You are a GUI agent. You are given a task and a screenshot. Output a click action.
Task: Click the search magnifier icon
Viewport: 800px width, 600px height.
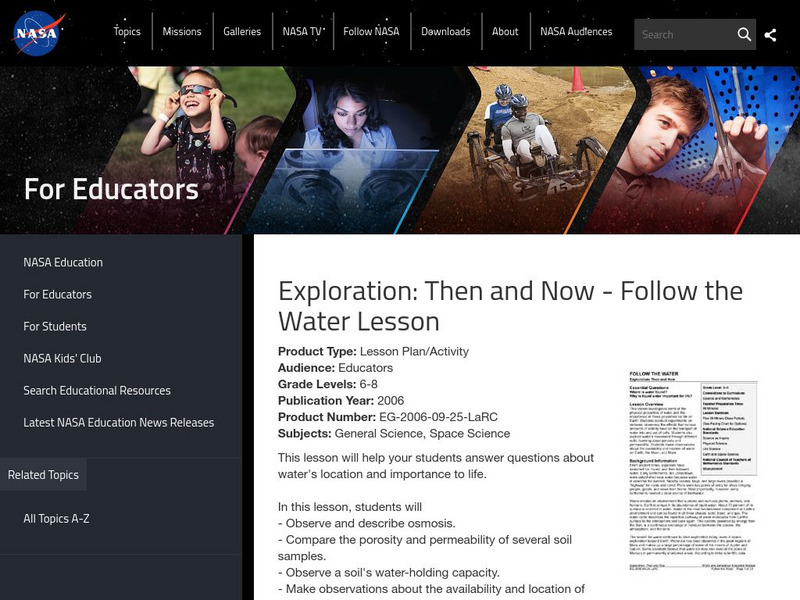click(745, 33)
